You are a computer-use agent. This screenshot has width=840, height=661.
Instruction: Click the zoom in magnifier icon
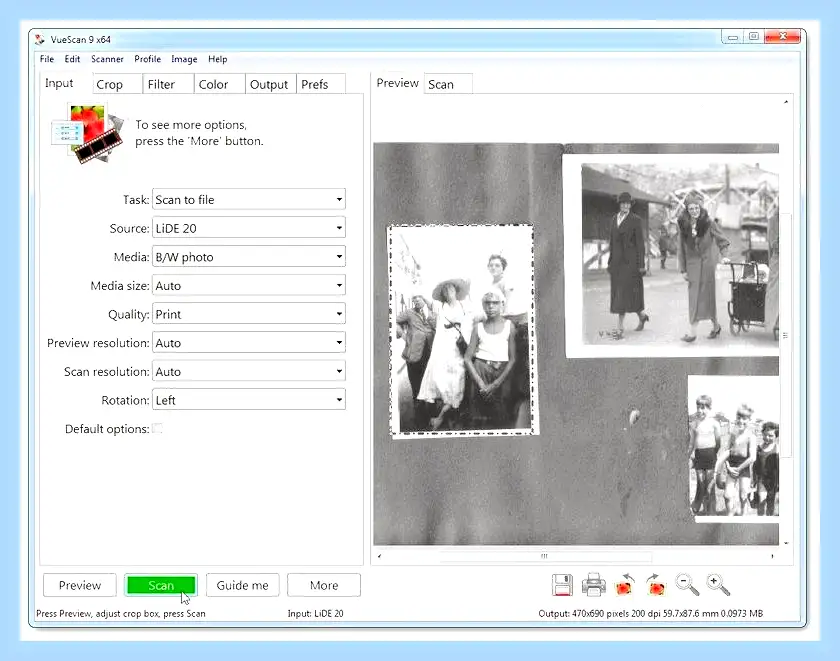coord(718,584)
